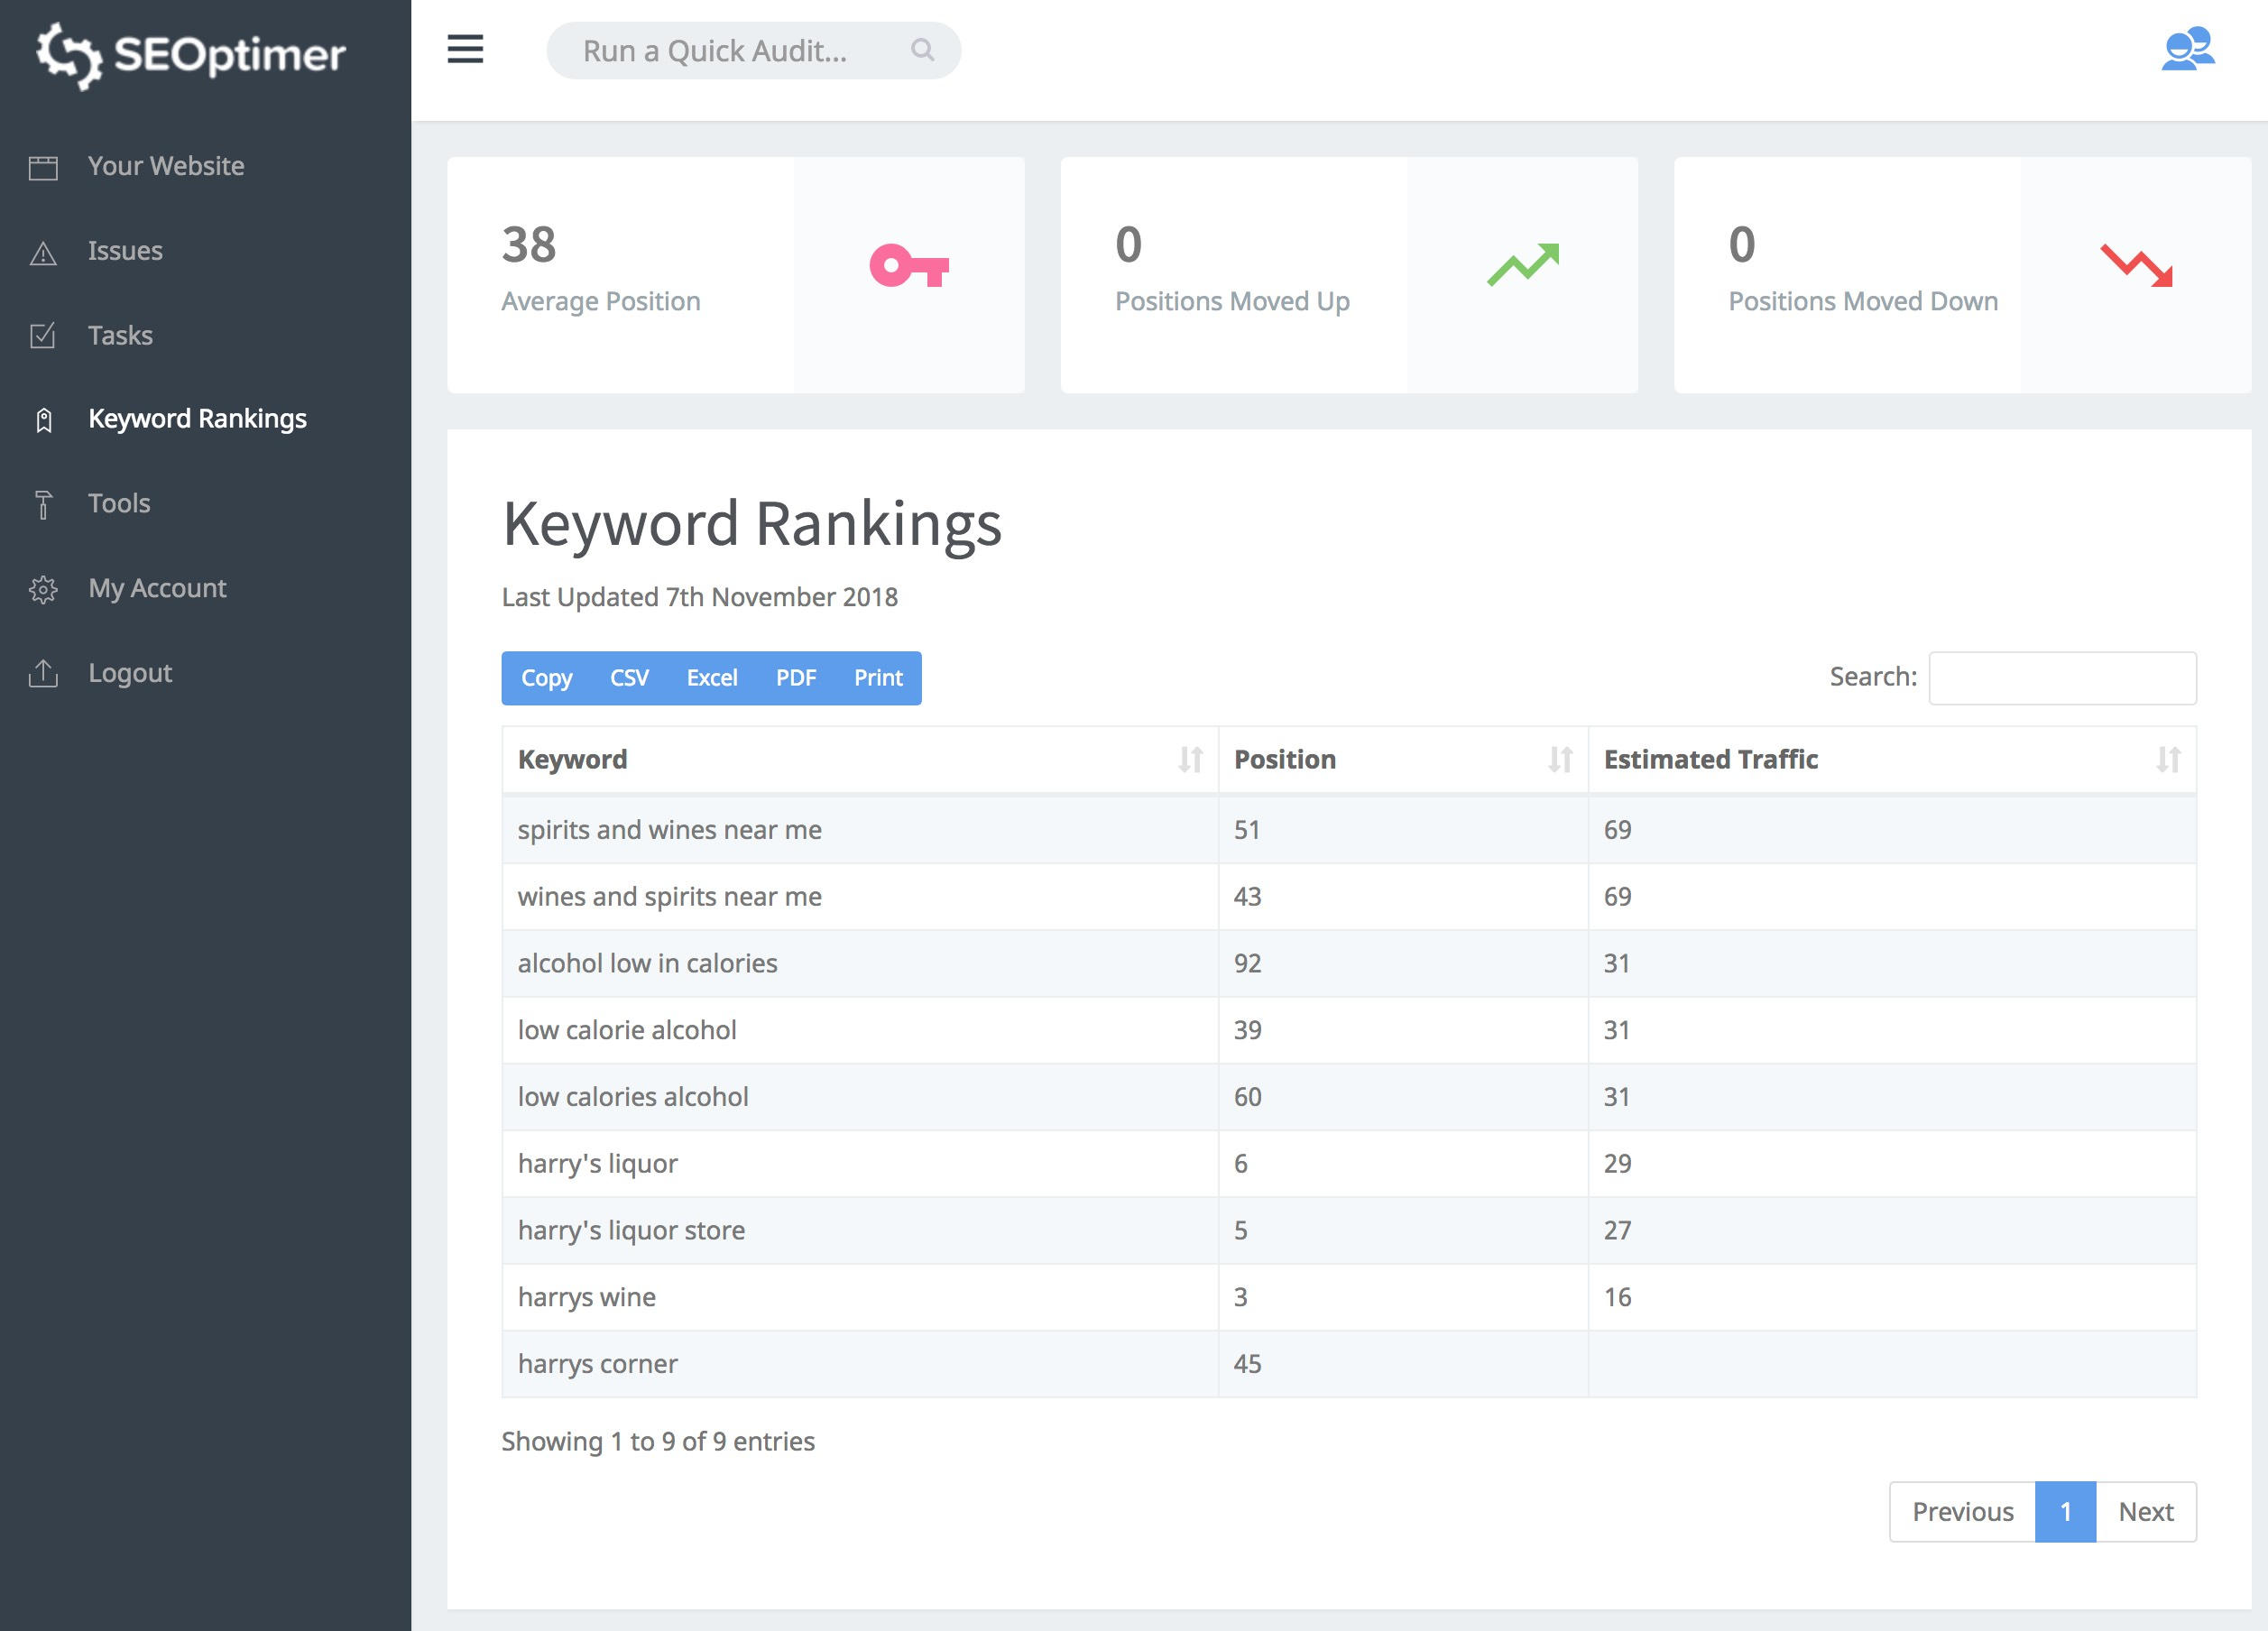Click the Next pagination button
Screen dimensions: 2268x1631
[2145, 1512]
